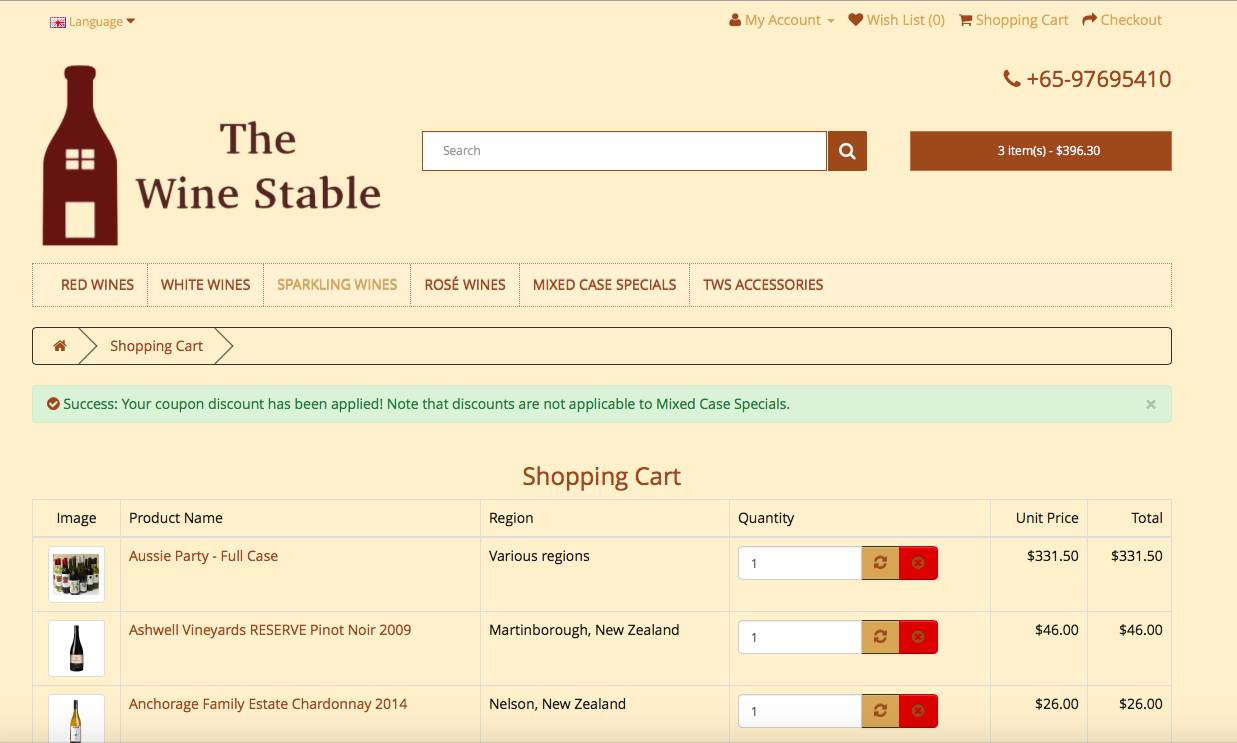Open WHITE WINES category
The height and width of the screenshot is (743, 1237).
coord(205,285)
